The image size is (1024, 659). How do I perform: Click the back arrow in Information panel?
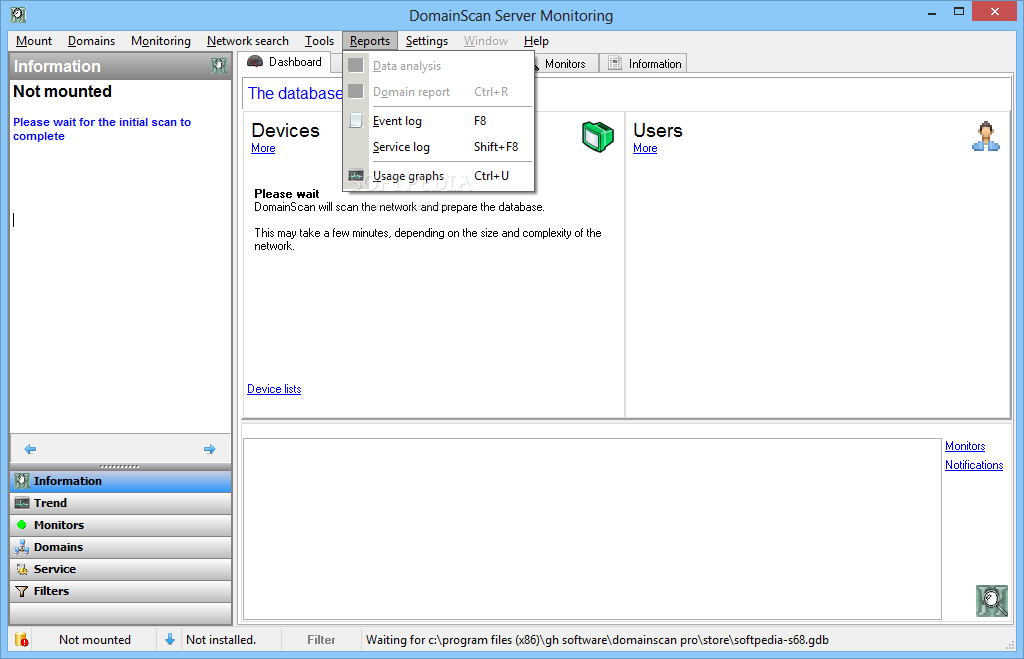pyautogui.click(x=30, y=449)
